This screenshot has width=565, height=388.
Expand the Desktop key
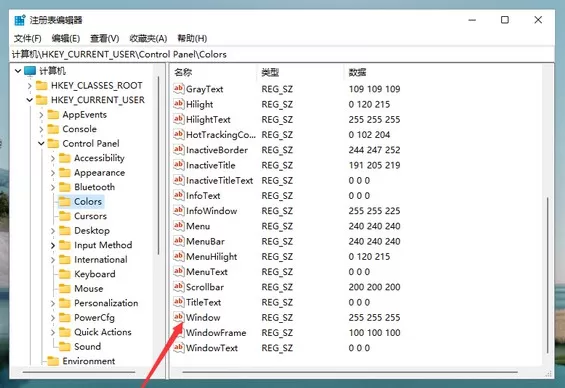click(53, 231)
